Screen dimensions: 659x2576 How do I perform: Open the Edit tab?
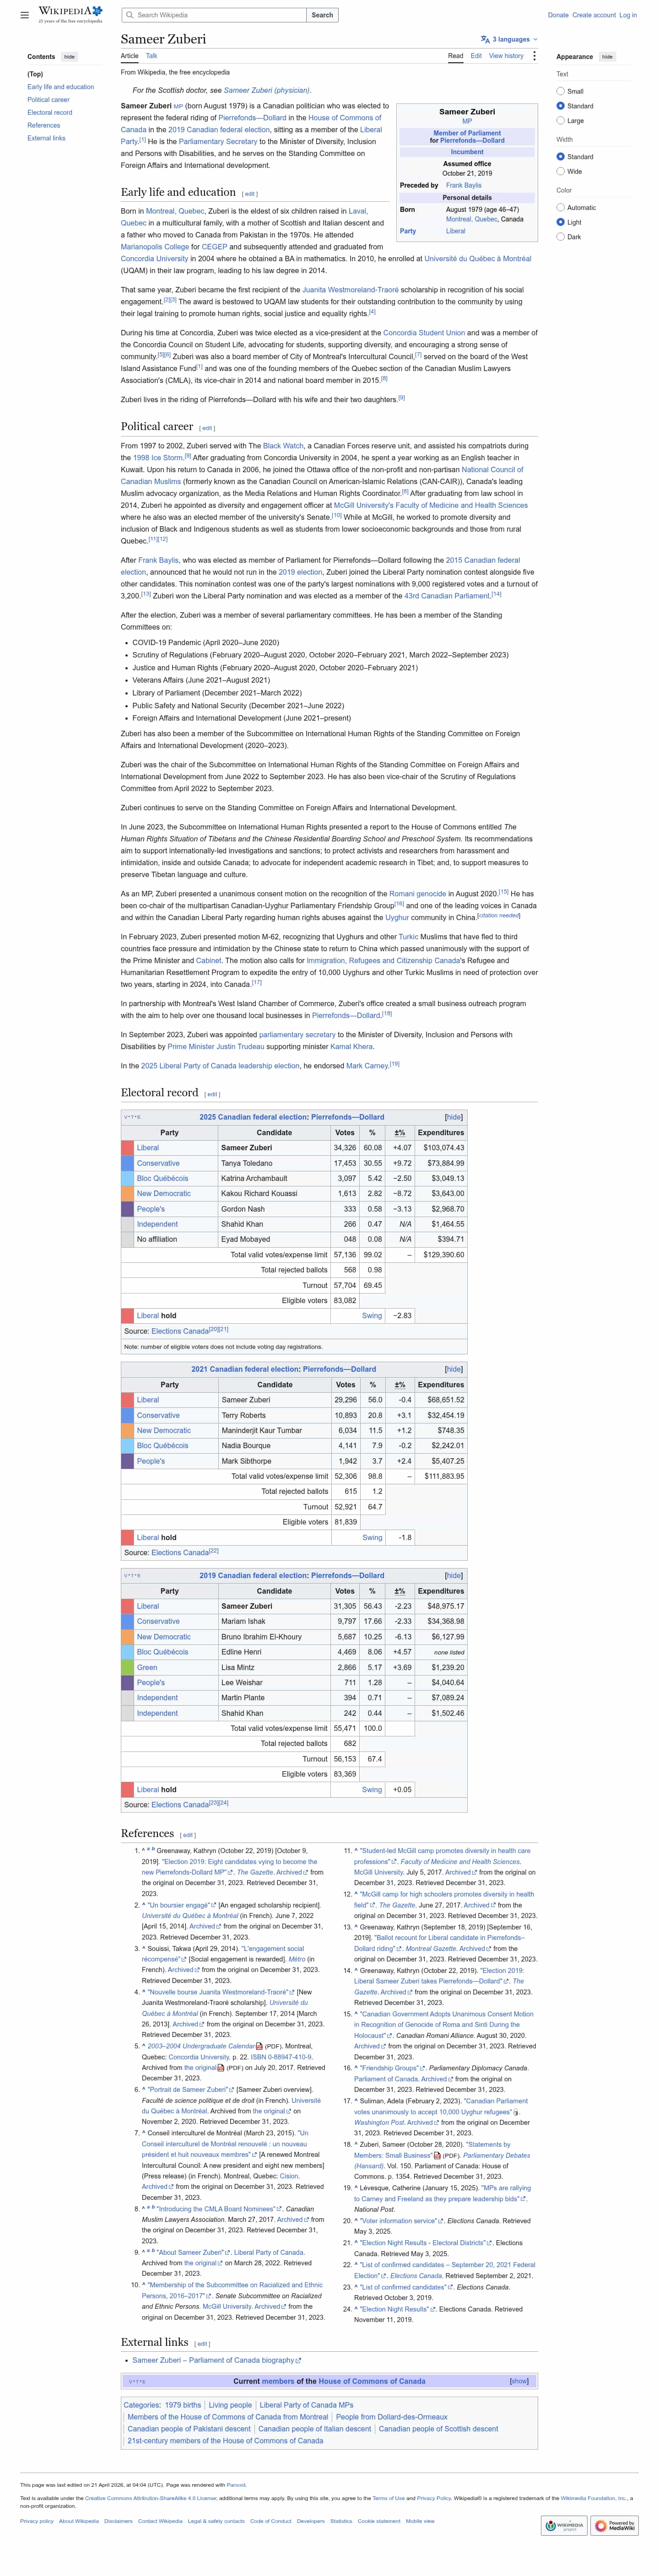click(476, 56)
